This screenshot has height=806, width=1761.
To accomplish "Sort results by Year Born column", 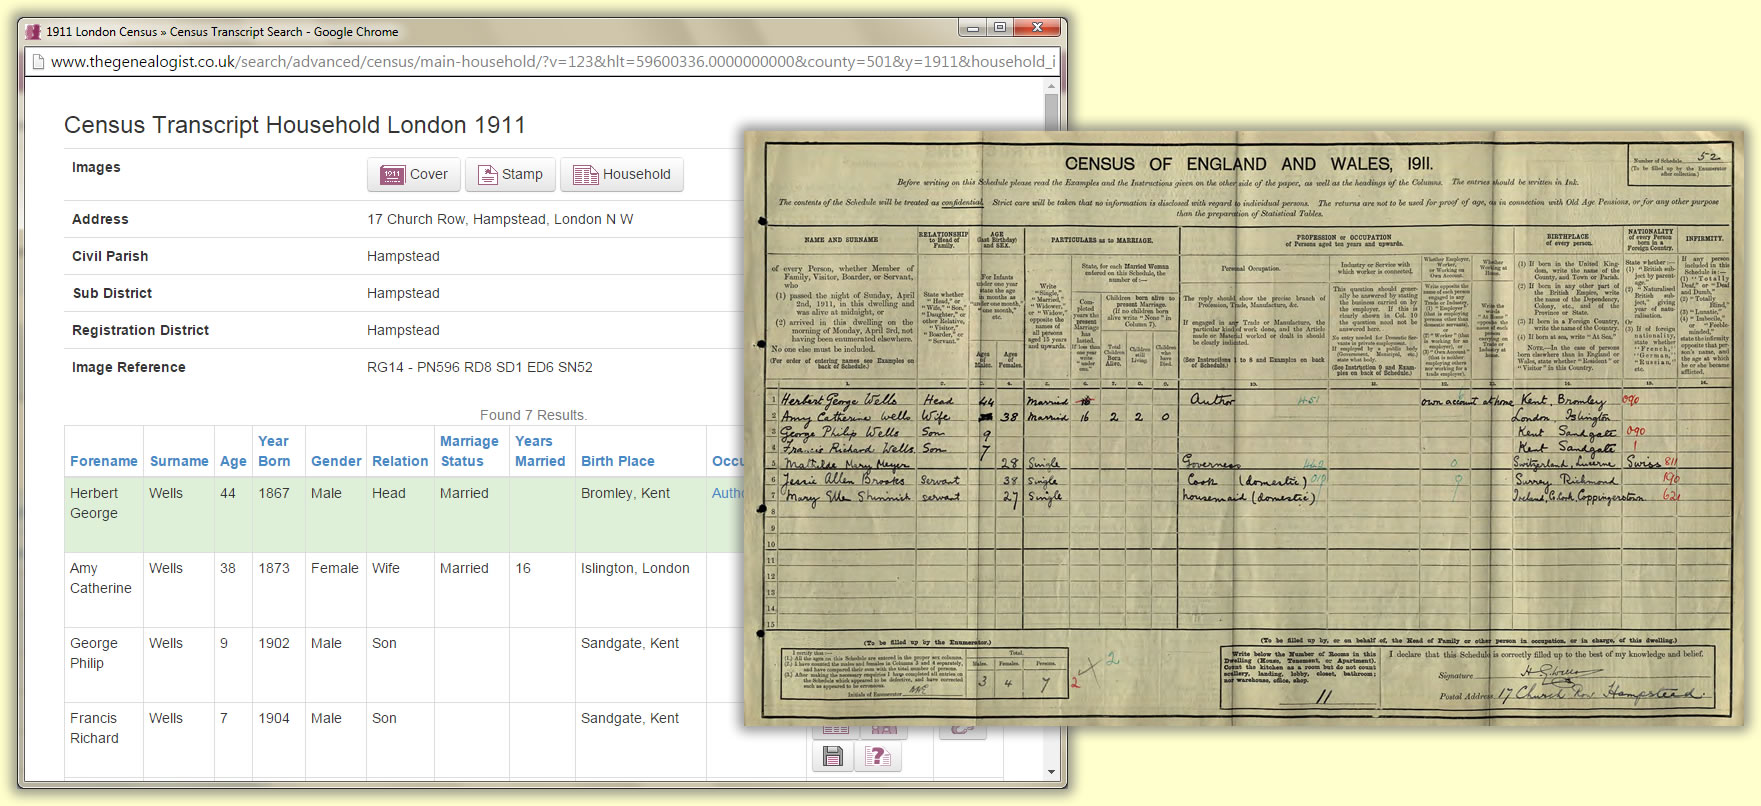I will (x=274, y=451).
